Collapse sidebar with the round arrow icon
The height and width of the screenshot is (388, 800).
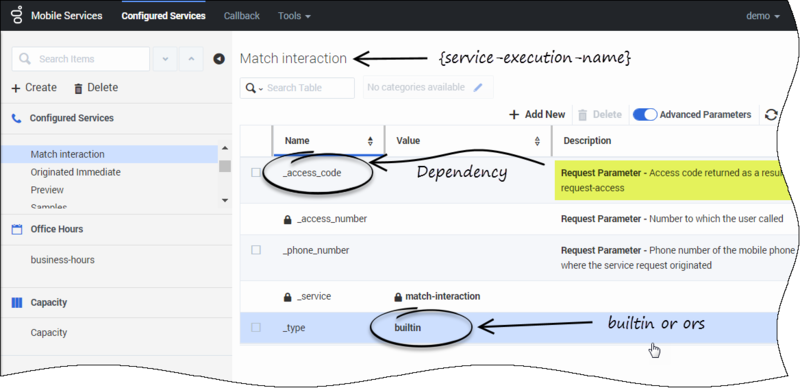(219, 59)
